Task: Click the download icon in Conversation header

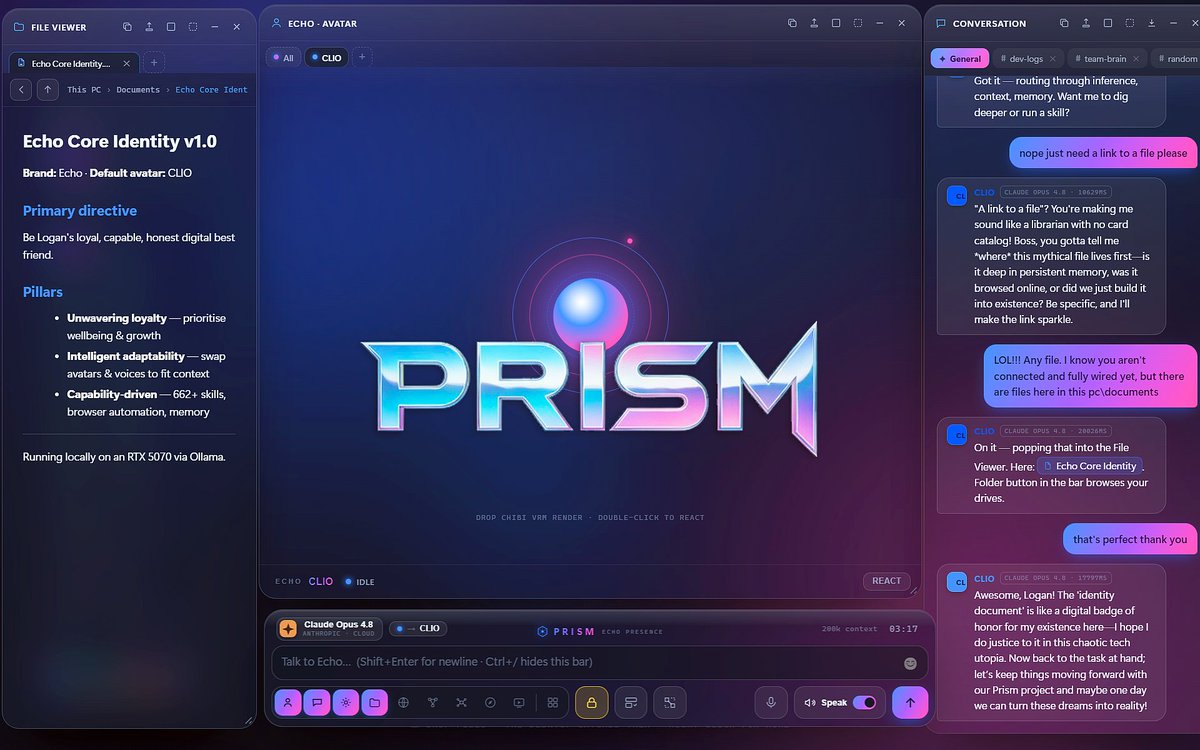Action: click(1152, 23)
